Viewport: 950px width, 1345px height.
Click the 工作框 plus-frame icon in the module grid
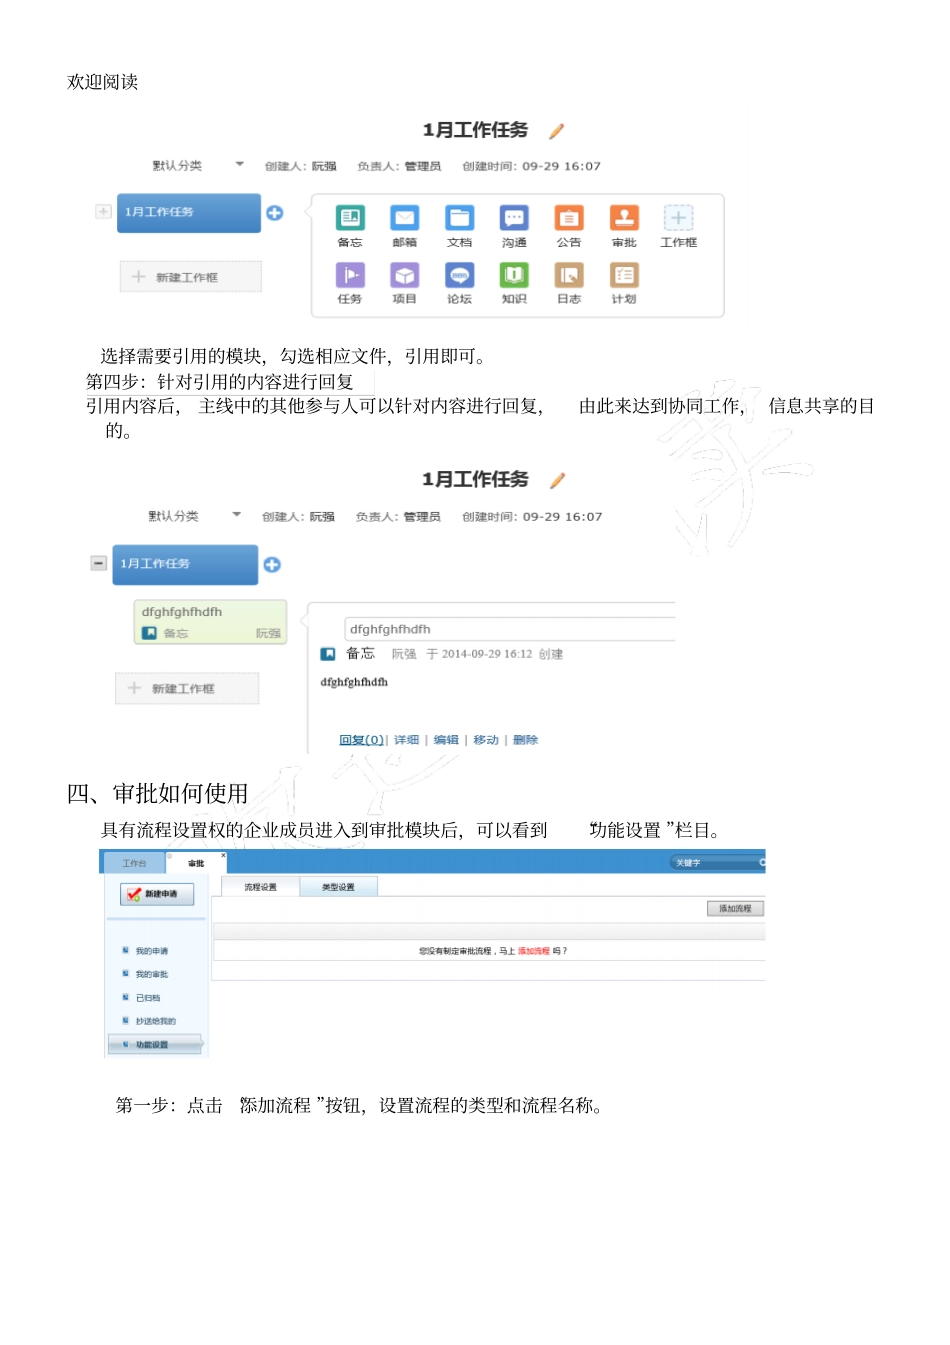678,217
